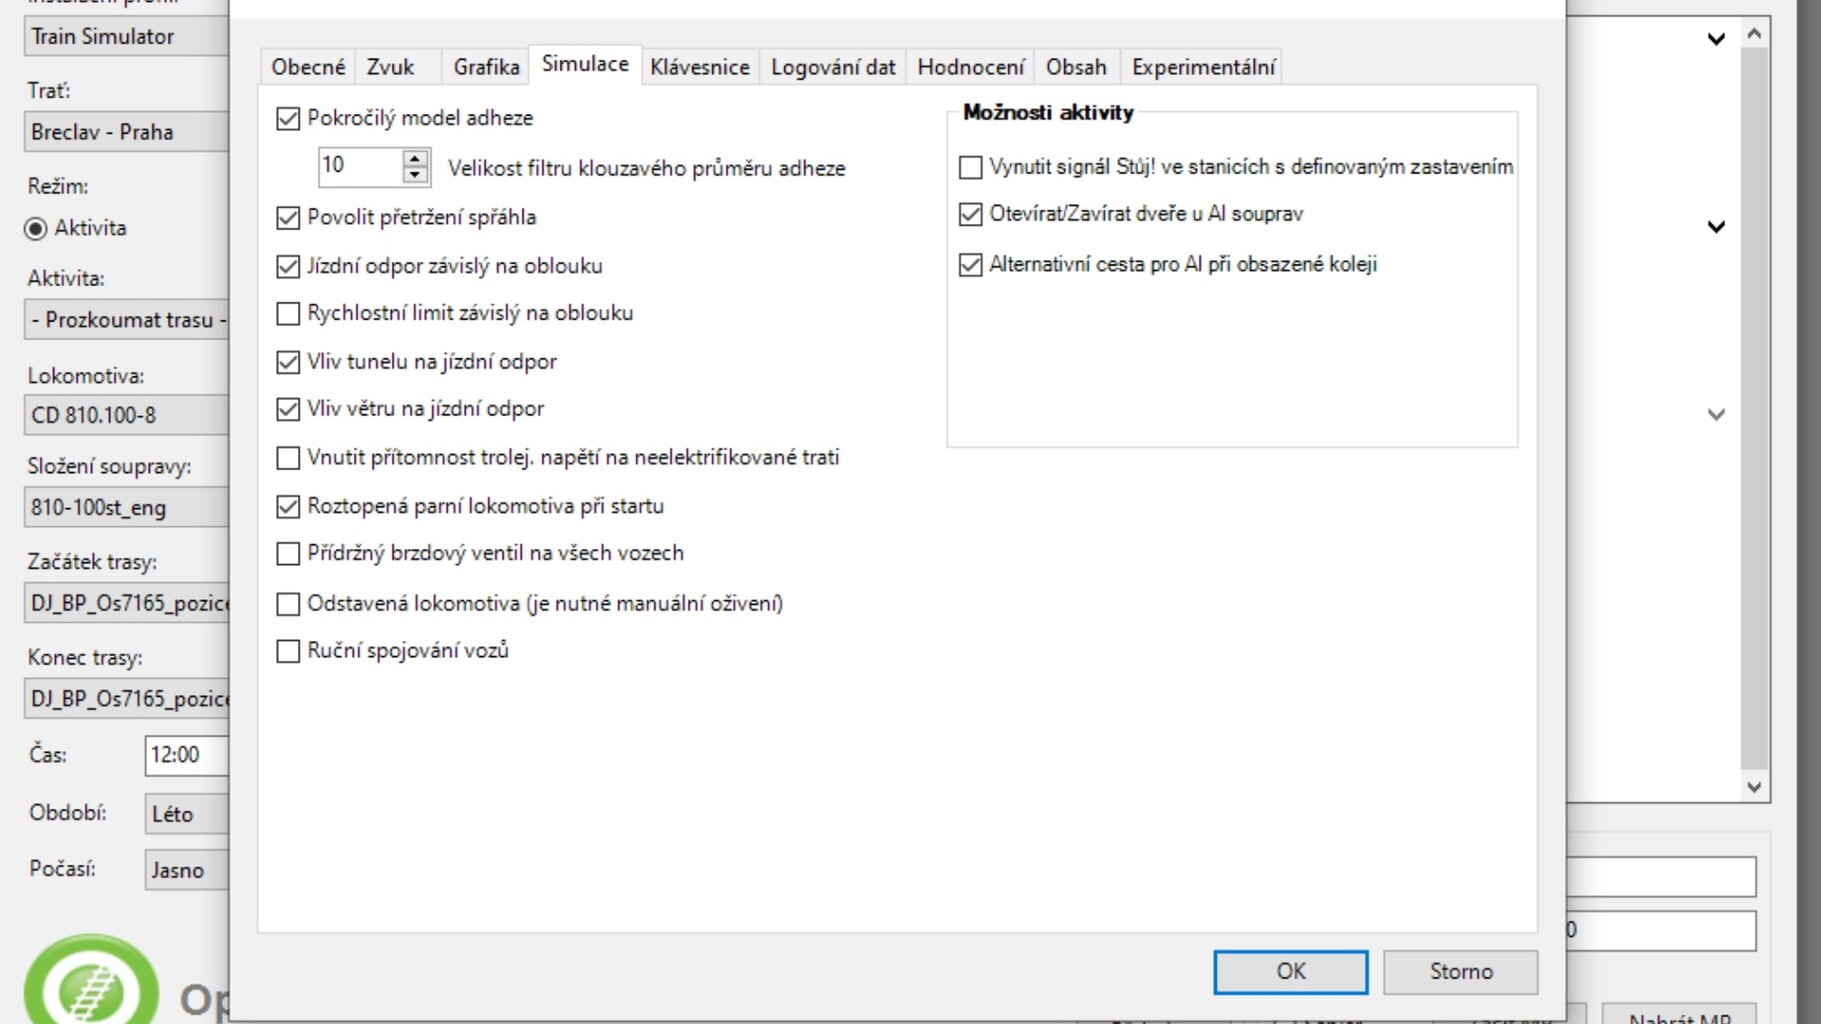This screenshot has height=1024, width=1821.
Task: Check Odstavená lokomotiva option
Action: 288,603
